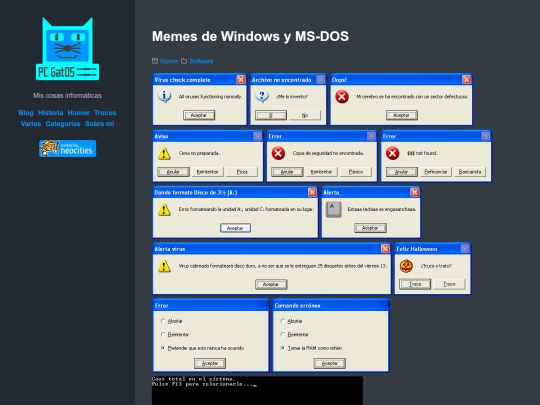Follow the Humor tag link under title

pyautogui.click(x=169, y=61)
